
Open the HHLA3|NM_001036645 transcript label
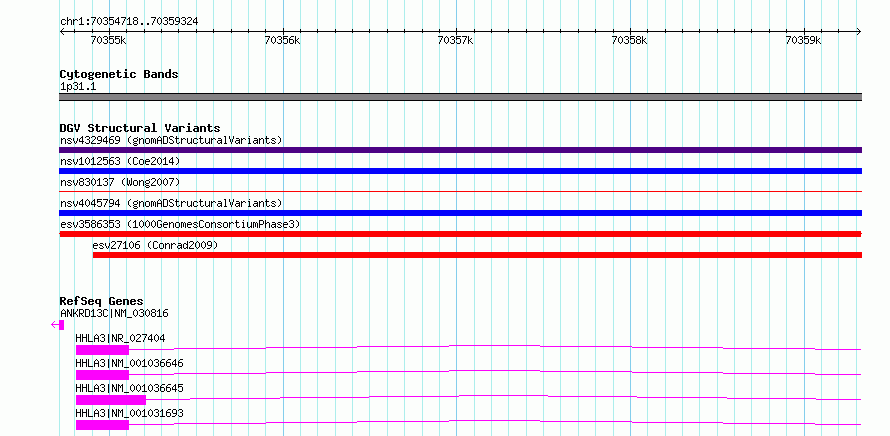pos(129,388)
